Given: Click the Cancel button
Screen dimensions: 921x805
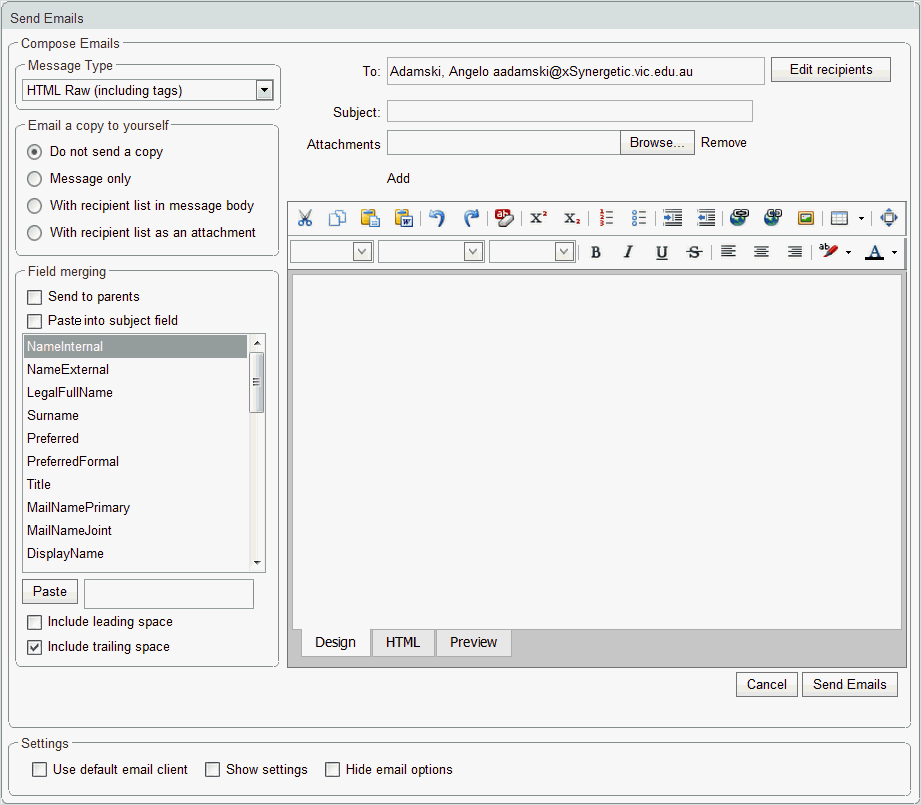Looking at the screenshot, I should click(x=767, y=685).
